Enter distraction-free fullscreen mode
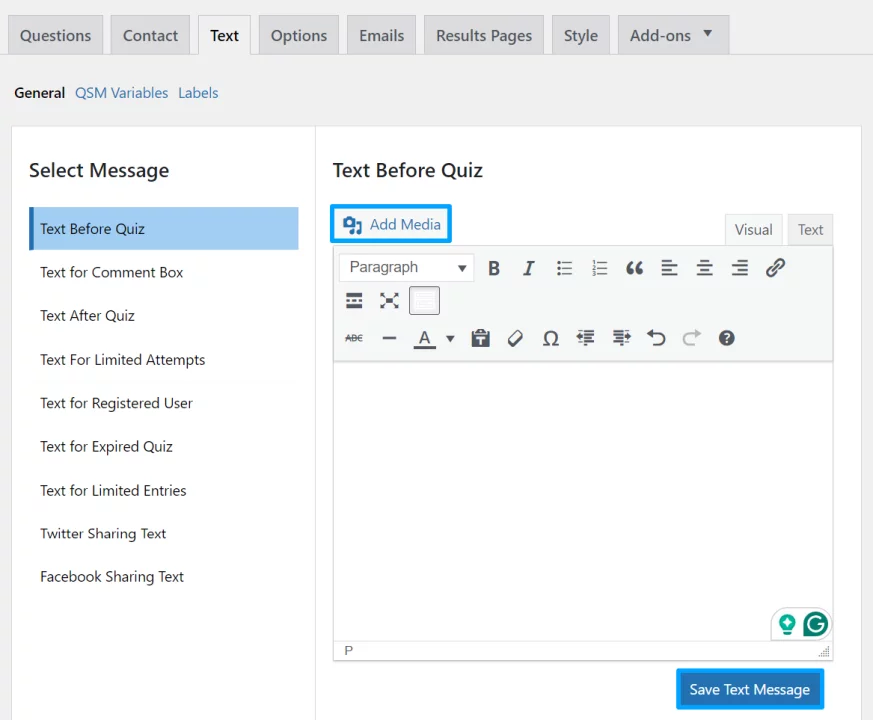This screenshot has height=720, width=873. (389, 300)
